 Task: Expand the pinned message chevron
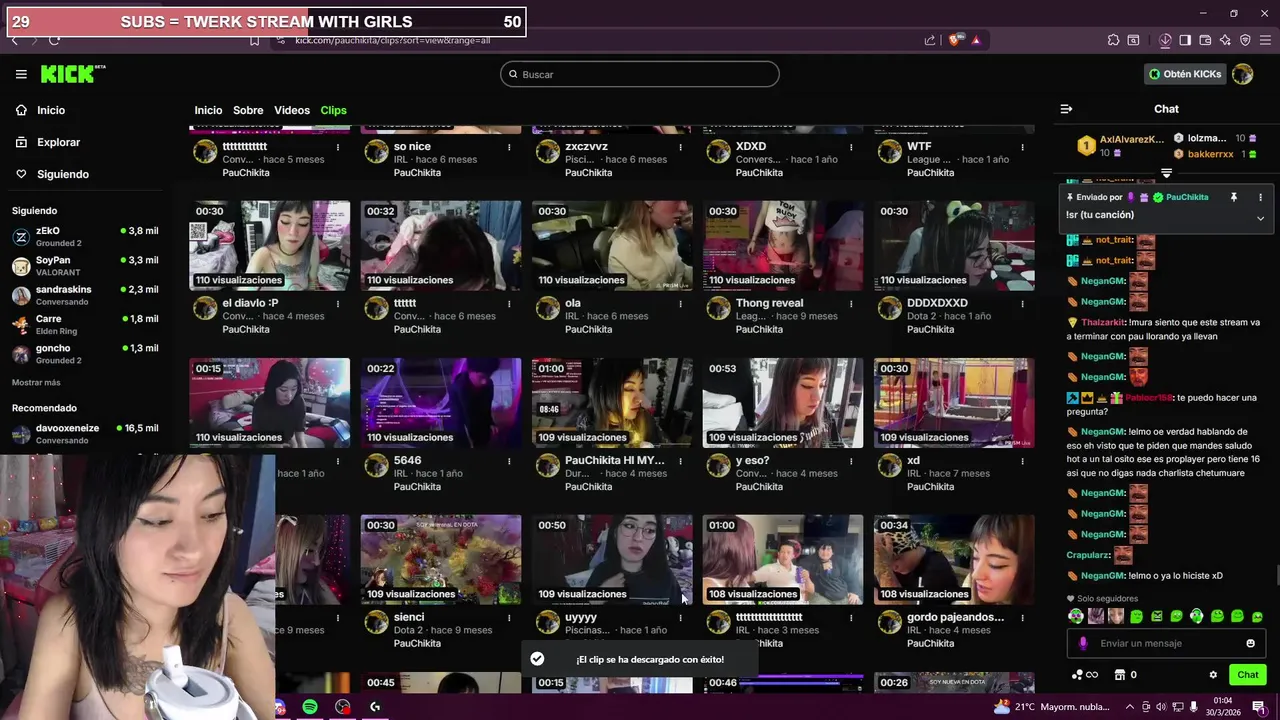tap(1260, 218)
